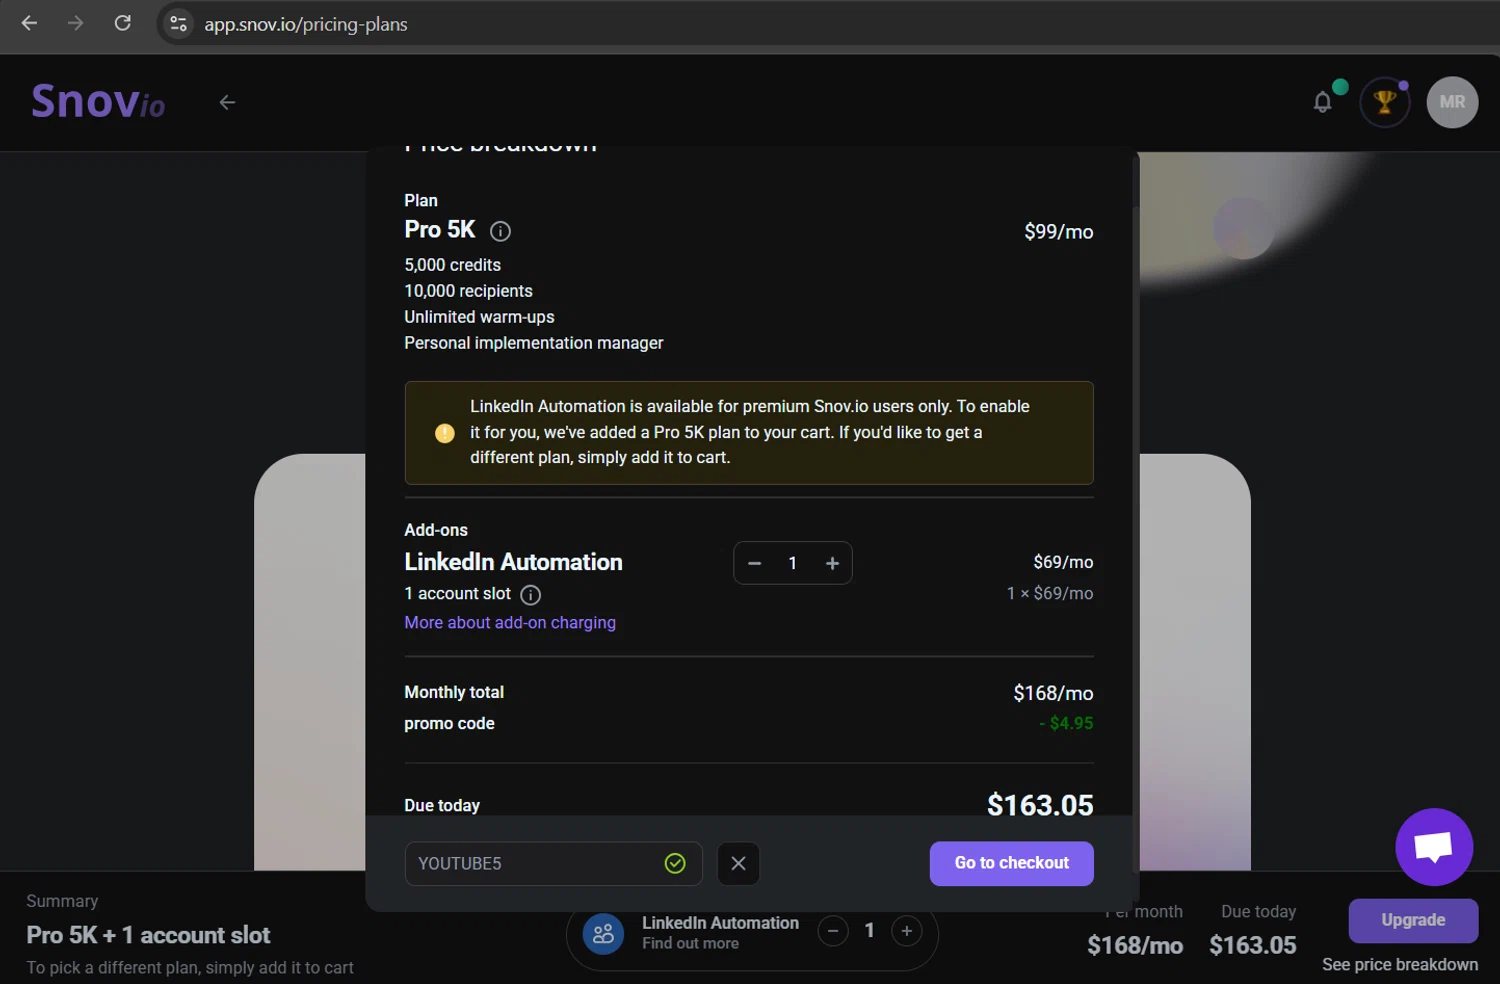Click the - $4.95 promo discount
This screenshot has height=984, width=1500.
[1066, 723]
